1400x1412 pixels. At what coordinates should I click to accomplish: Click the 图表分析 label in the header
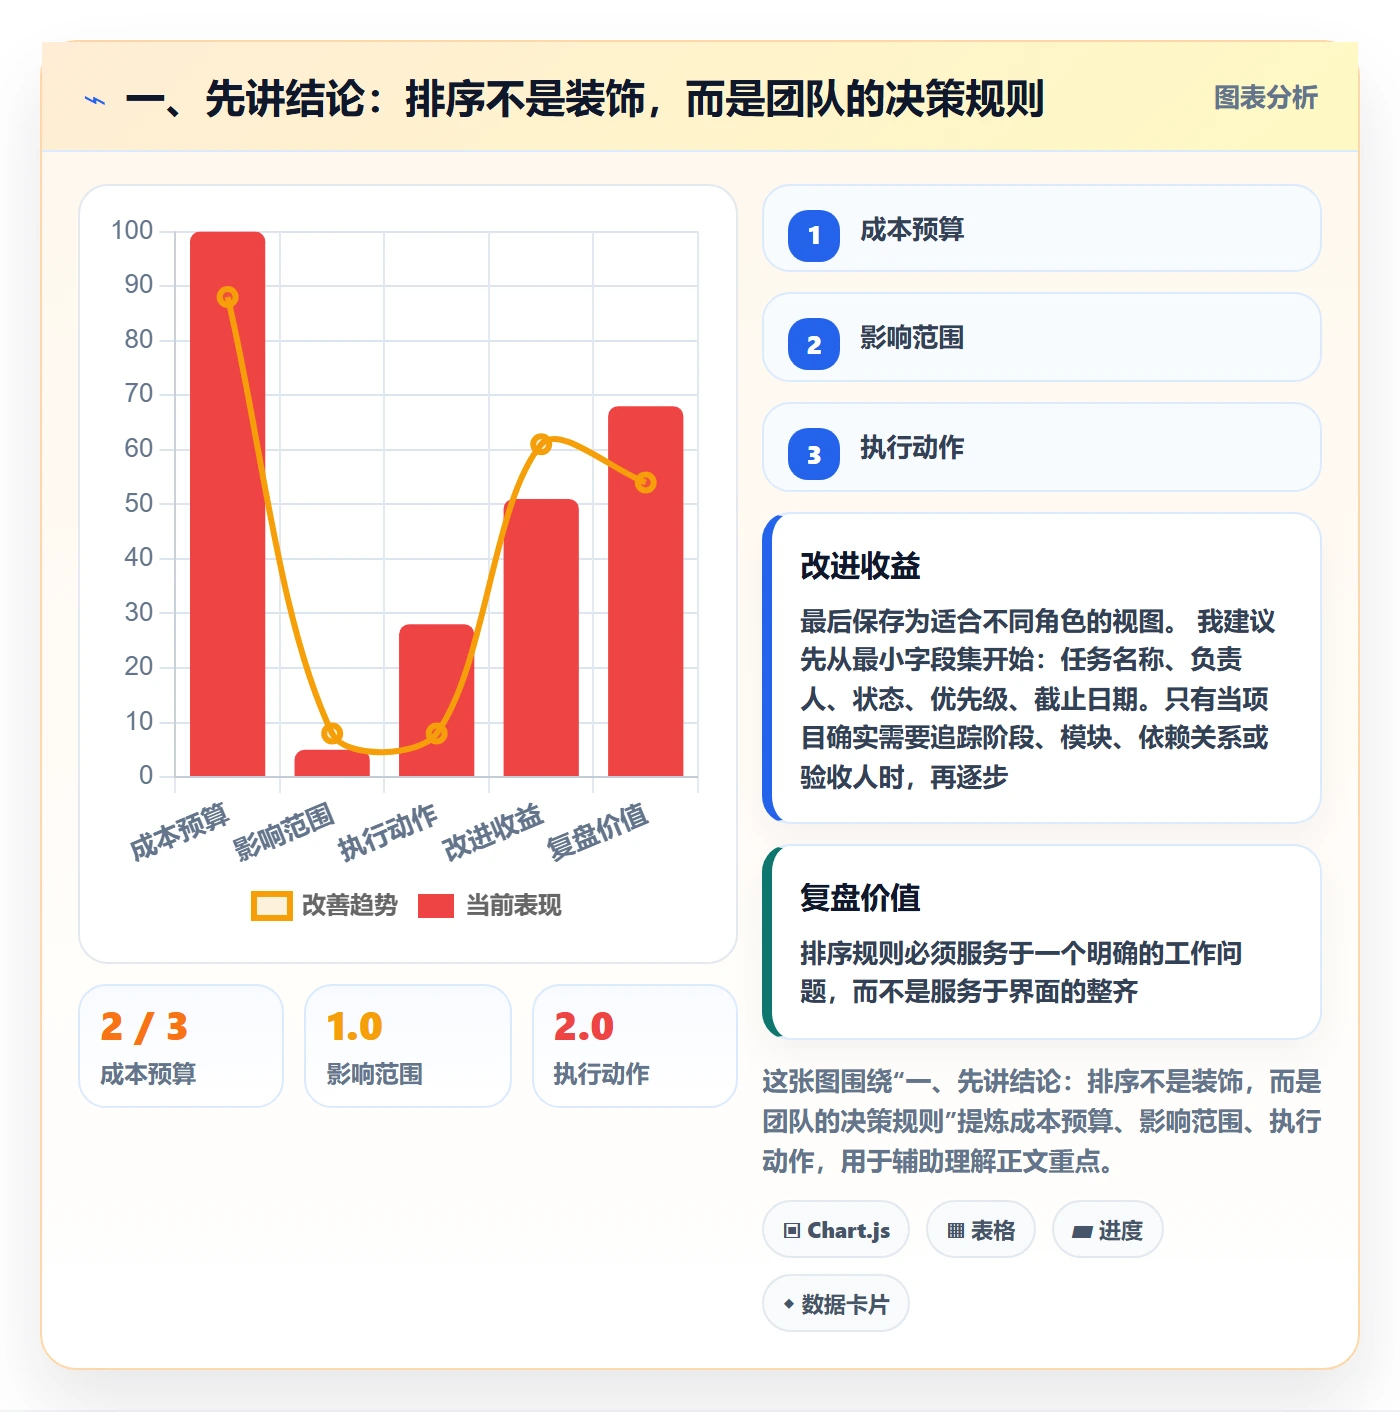1265,98
